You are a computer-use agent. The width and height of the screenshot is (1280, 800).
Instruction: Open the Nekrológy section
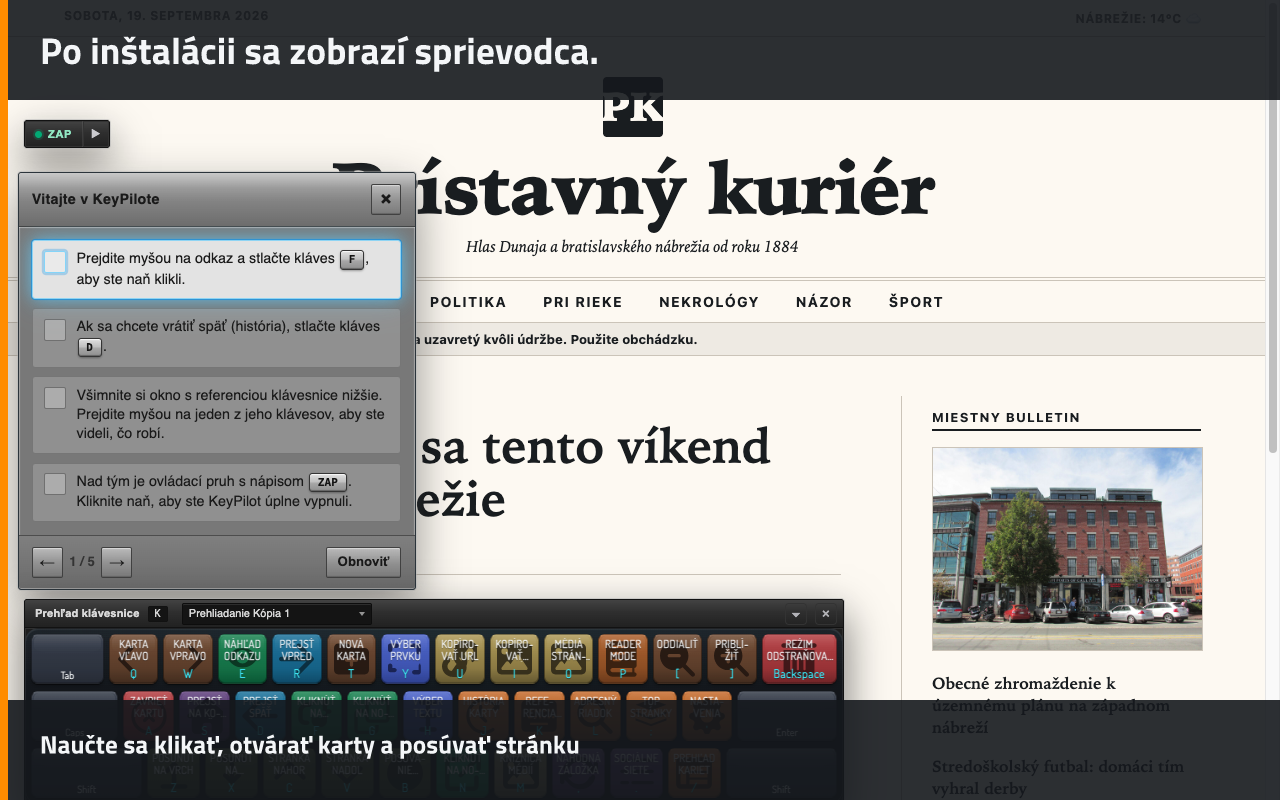(709, 302)
